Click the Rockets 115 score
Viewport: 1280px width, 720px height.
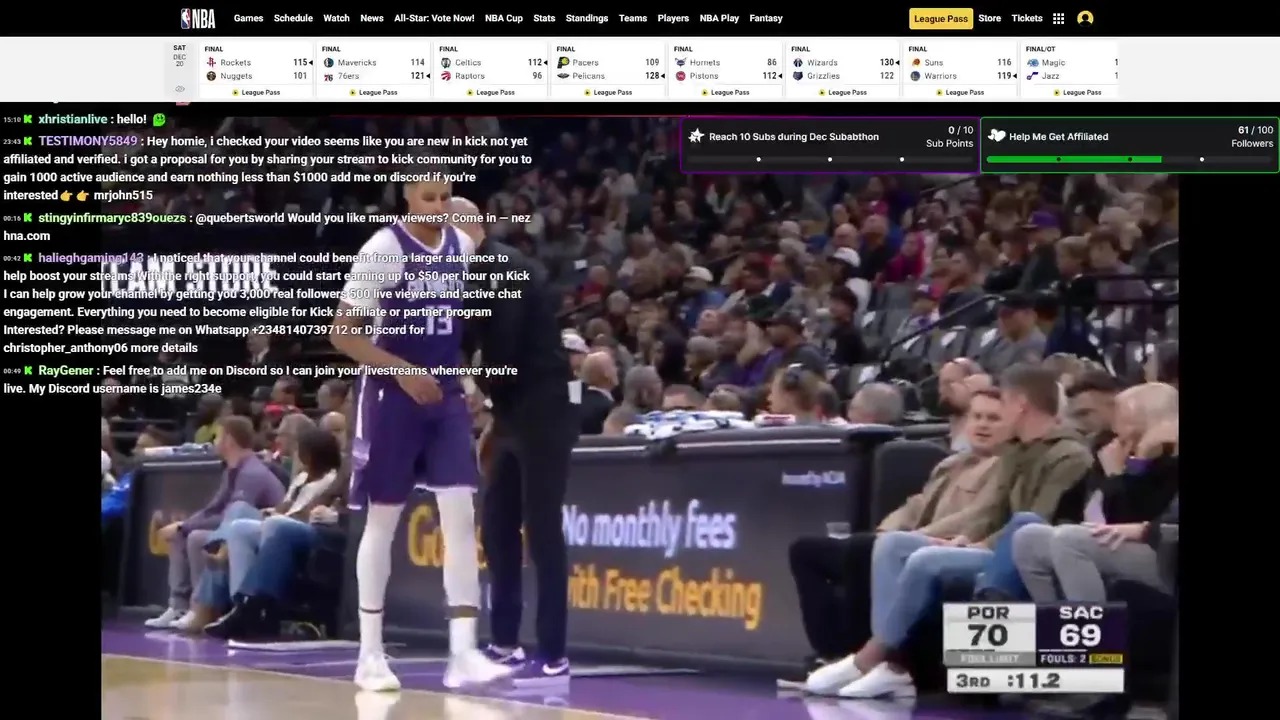click(x=300, y=62)
